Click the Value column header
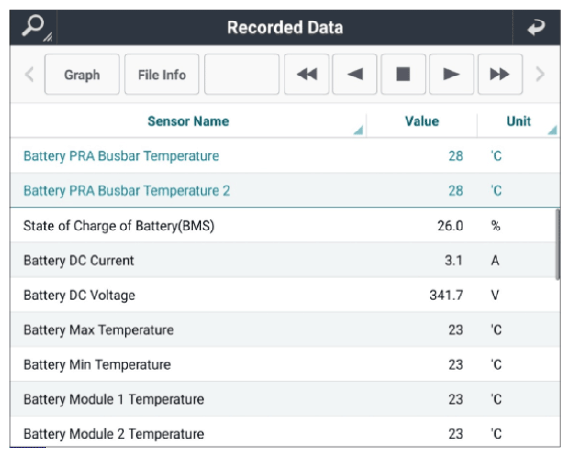 [422, 121]
